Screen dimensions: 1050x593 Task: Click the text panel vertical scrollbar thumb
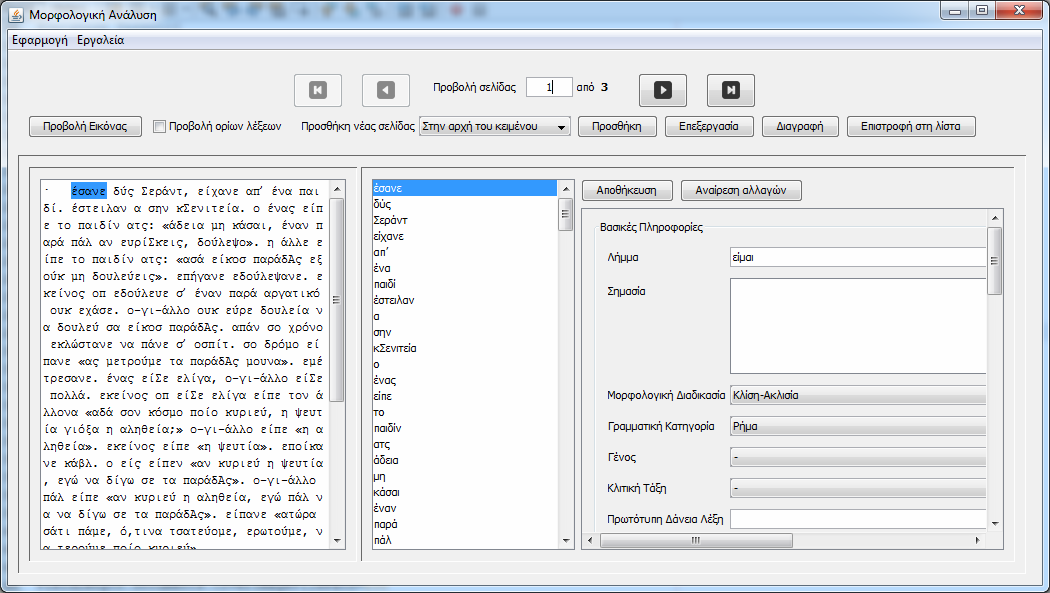[337, 300]
